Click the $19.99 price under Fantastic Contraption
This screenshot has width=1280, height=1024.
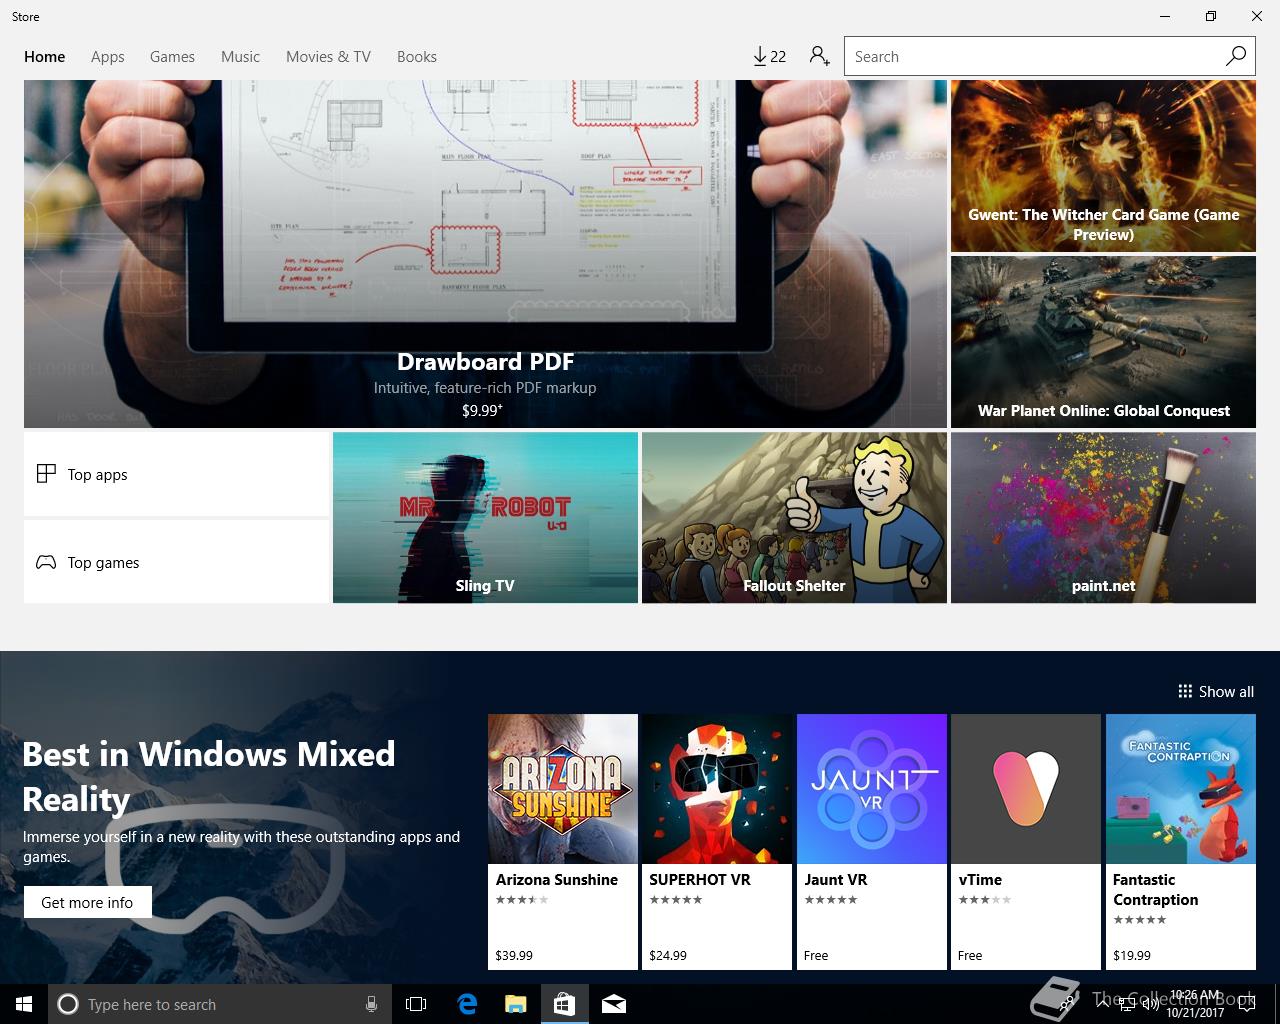[x=1132, y=955]
